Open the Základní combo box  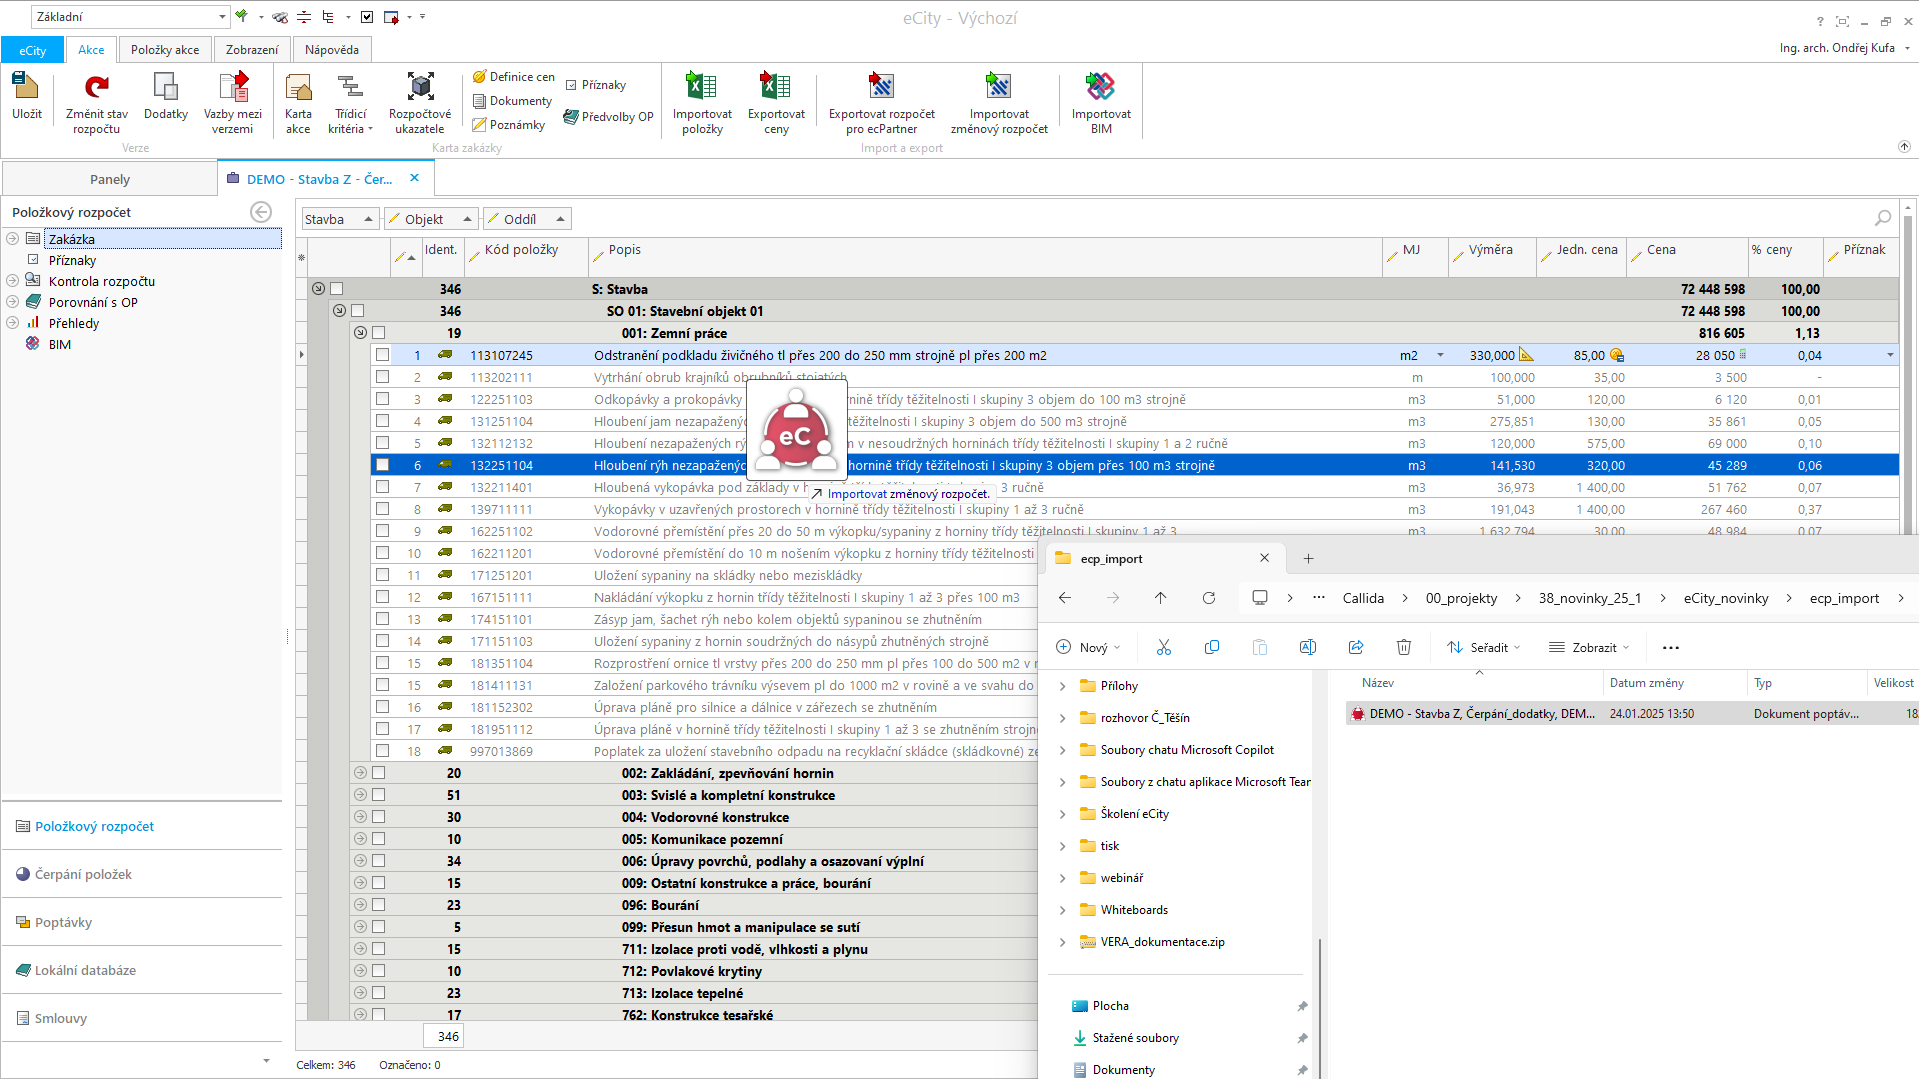coord(131,17)
